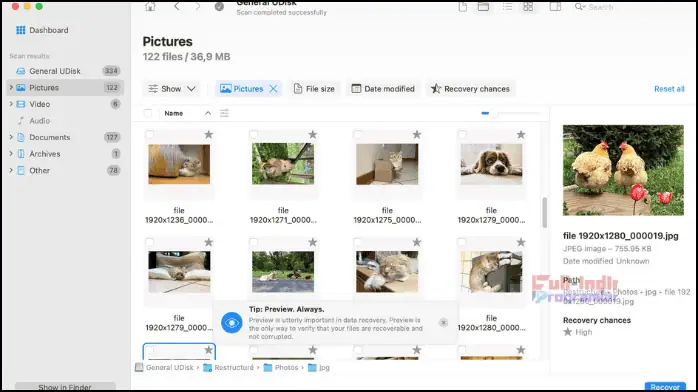Open the Show dropdown
This screenshot has width=698, height=392.
pyautogui.click(x=171, y=89)
